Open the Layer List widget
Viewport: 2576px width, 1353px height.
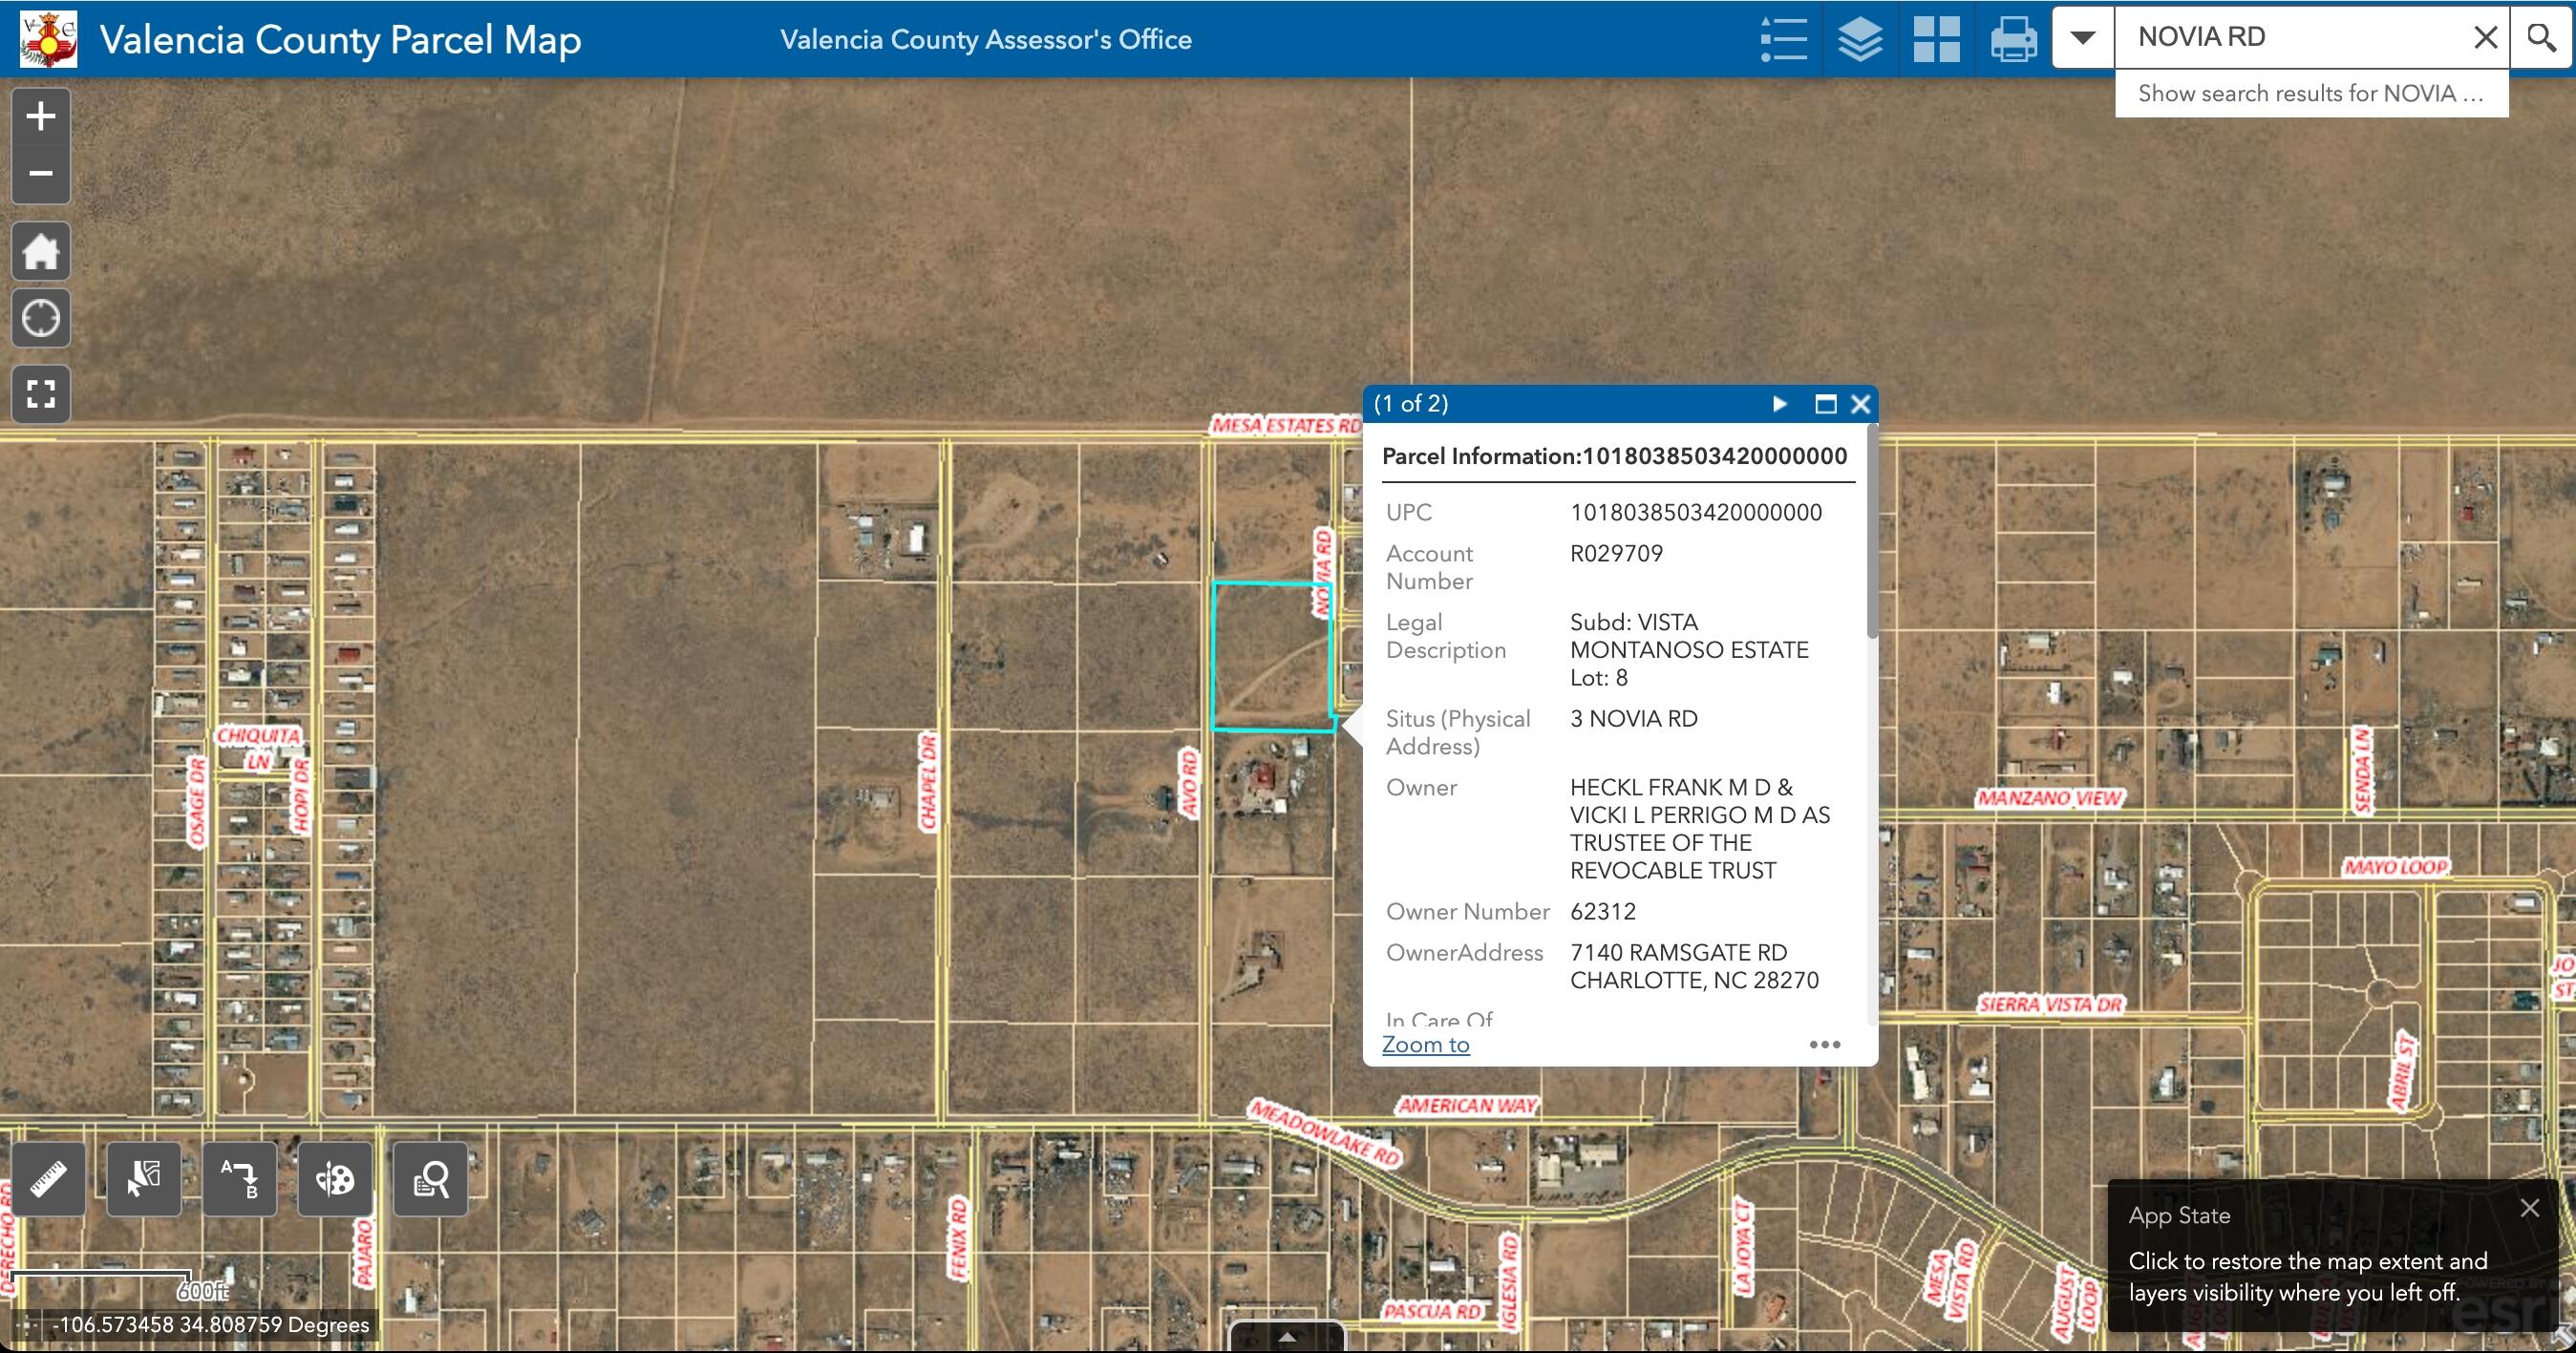pos(1860,39)
